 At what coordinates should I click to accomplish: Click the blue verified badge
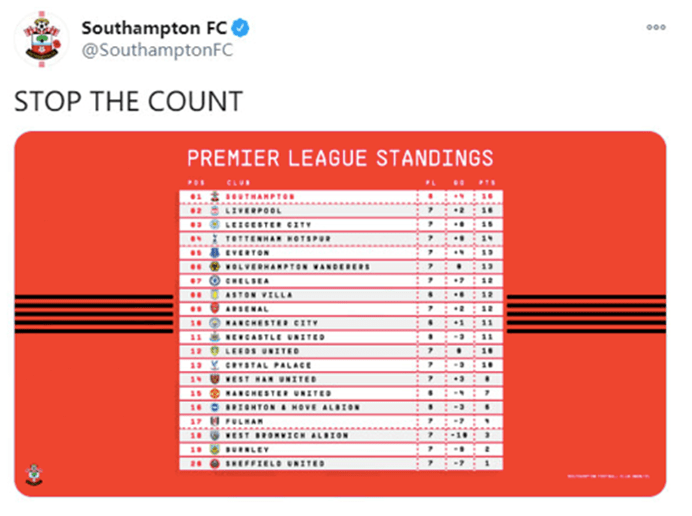[x=241, y=28]
